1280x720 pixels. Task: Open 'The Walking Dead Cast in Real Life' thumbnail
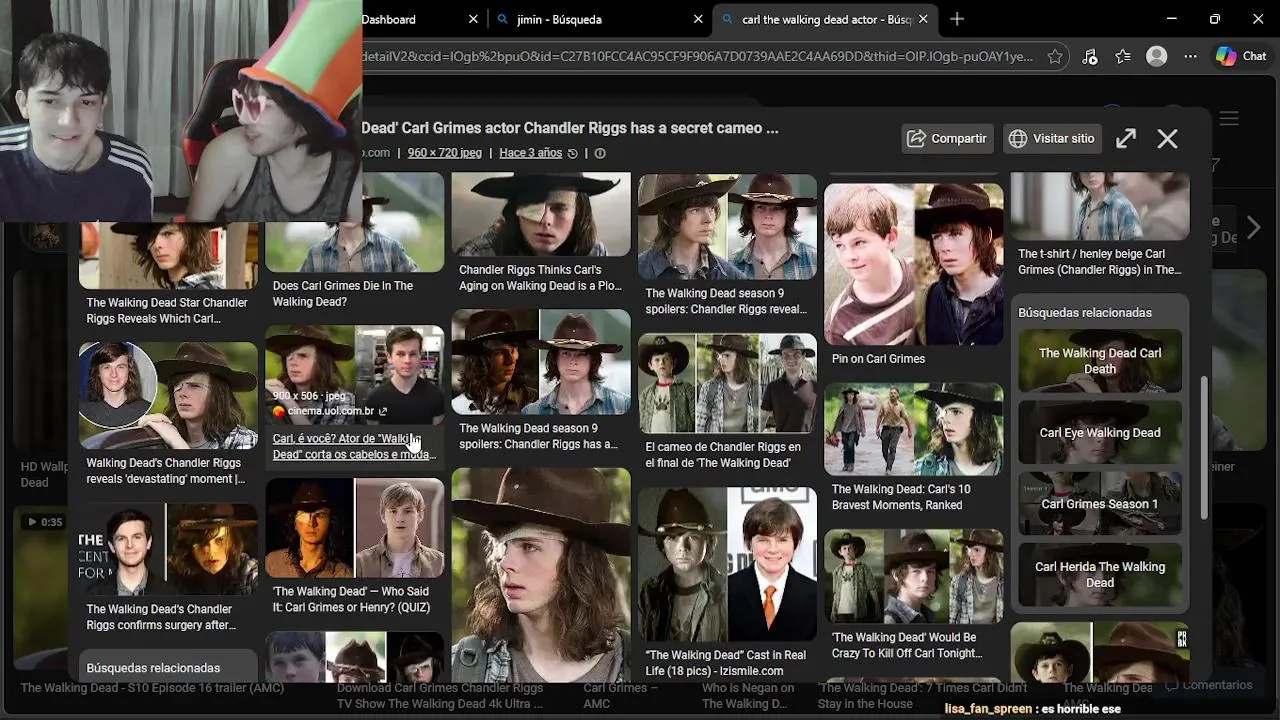click(x=727, y=564)
